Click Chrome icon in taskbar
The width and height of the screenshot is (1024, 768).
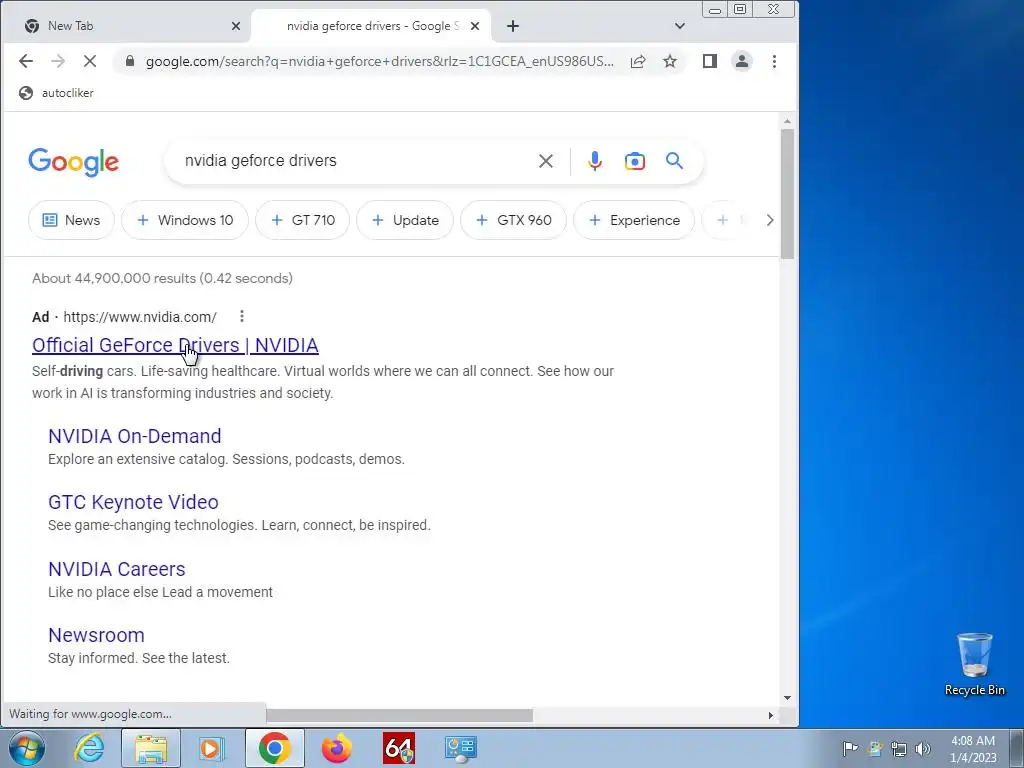(x=274, y=748)
